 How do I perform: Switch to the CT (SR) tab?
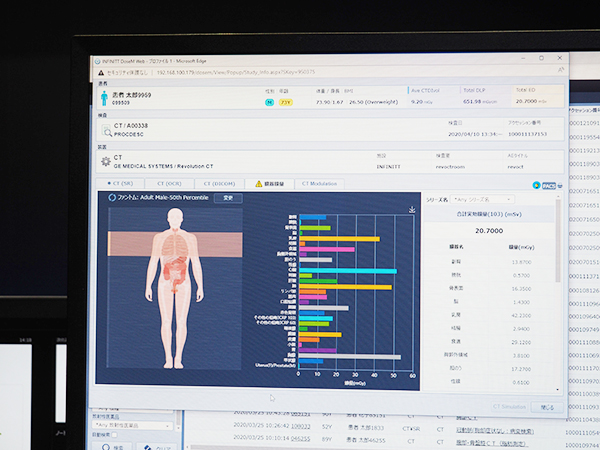point(125,184)
